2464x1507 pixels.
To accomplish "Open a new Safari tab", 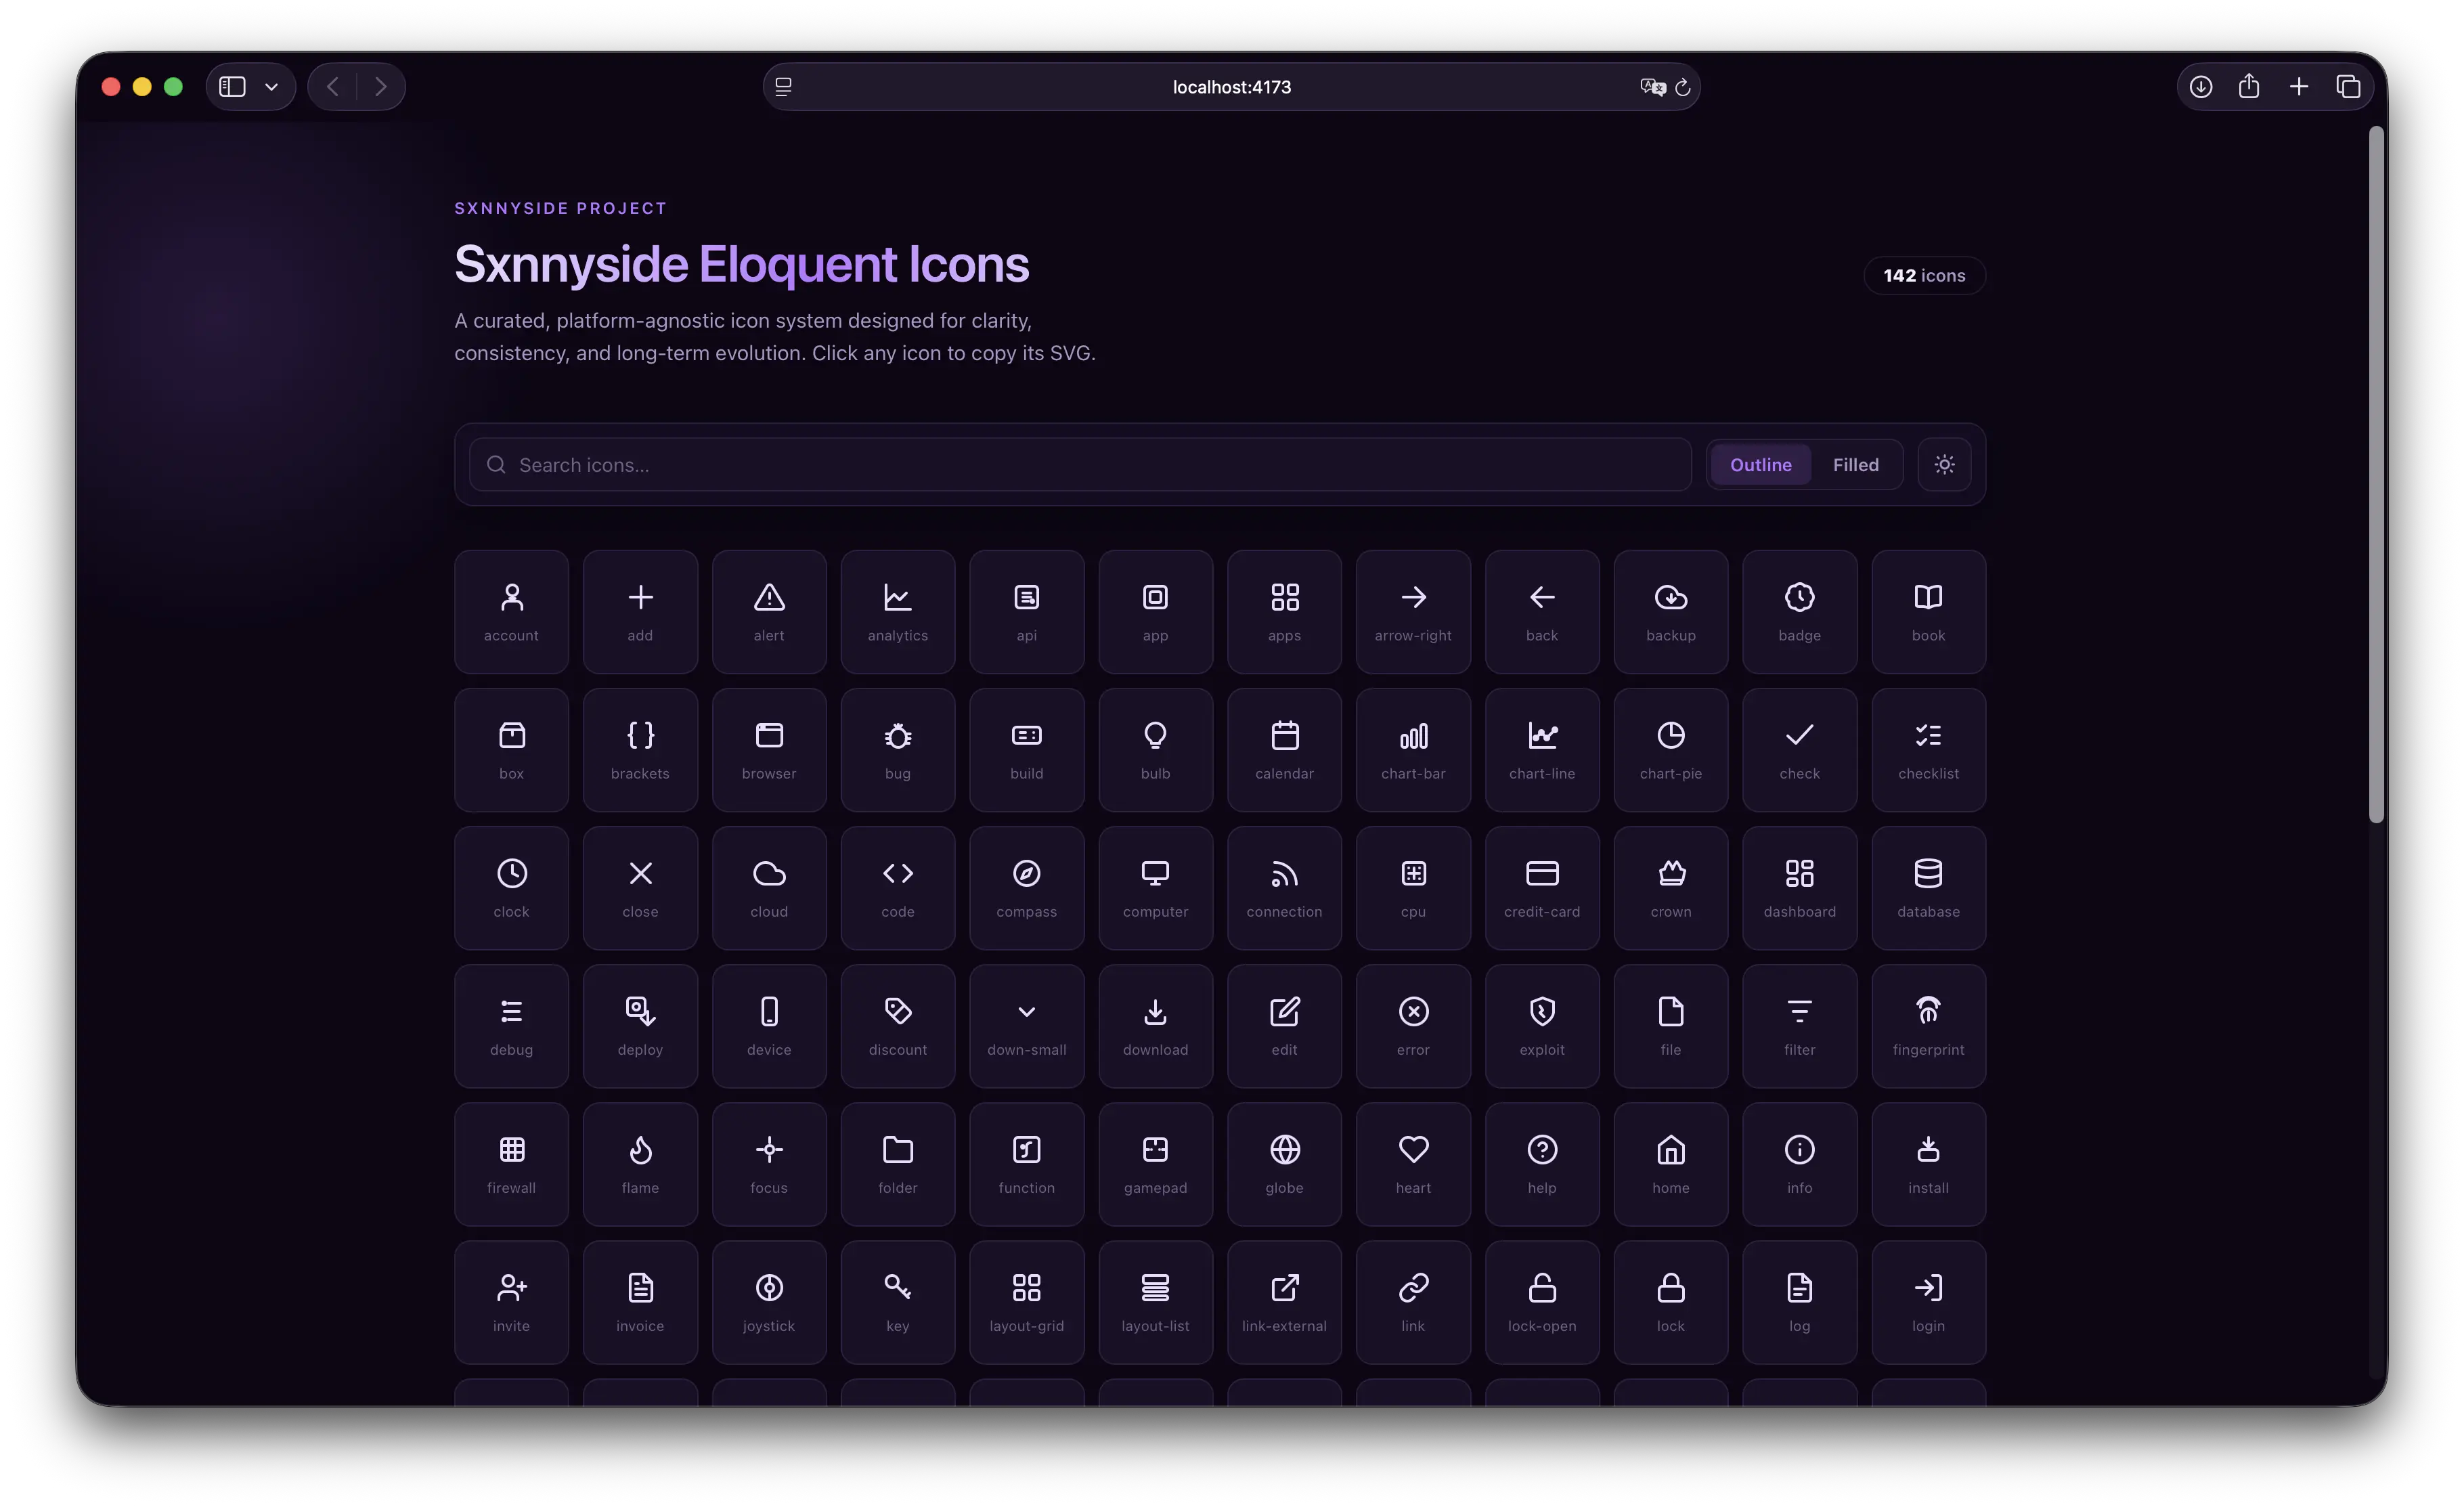I will pyautogui.click(x=2299, y=87).
